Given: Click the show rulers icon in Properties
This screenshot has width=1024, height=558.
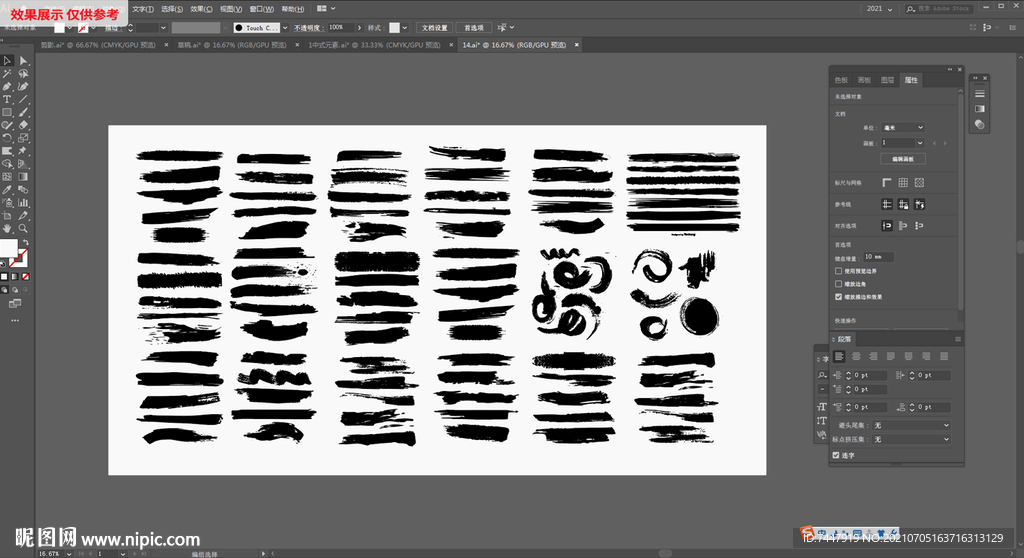Looking at the screenshot, I should click(886, 183).
